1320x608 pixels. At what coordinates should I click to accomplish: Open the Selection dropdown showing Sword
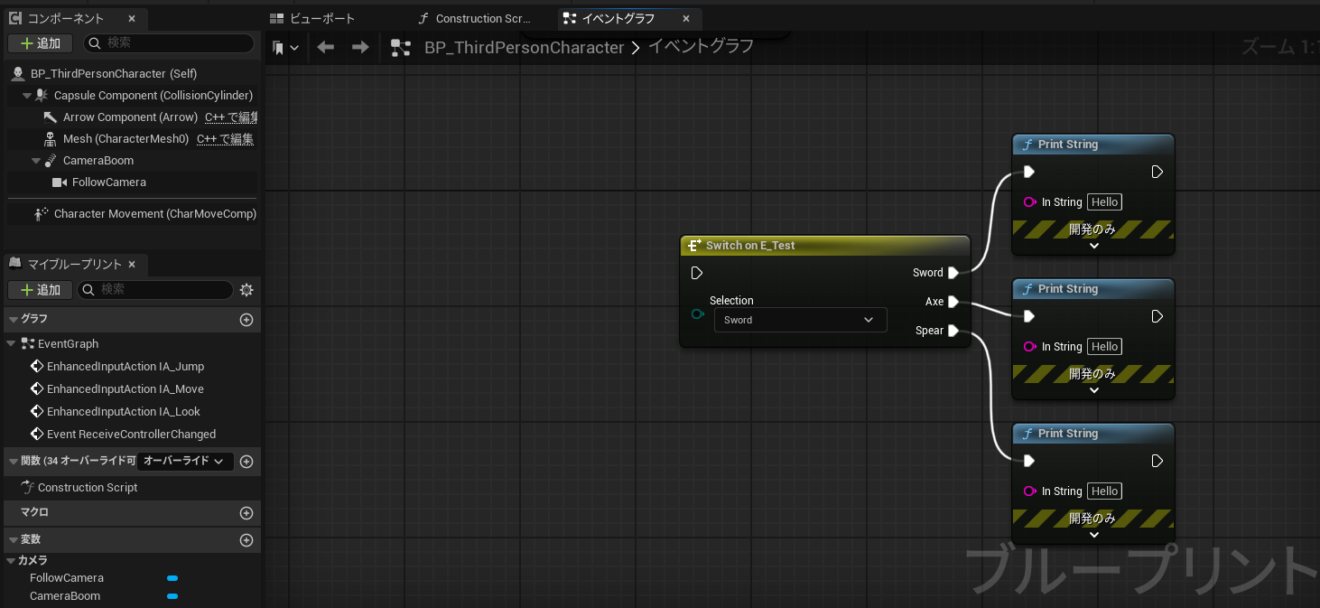coord(800,319)
